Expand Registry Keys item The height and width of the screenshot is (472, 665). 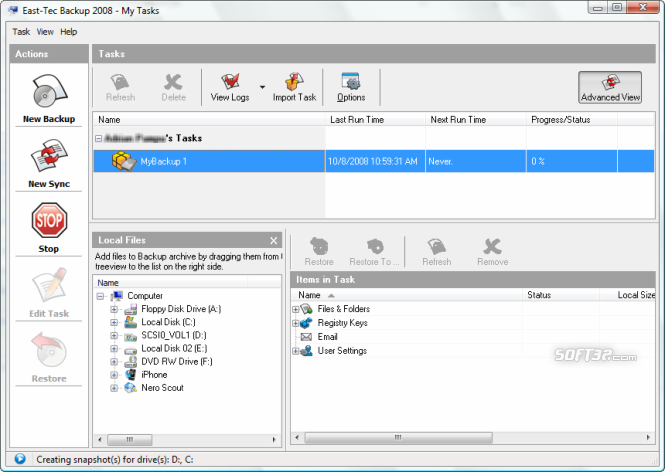click(x=296, y=324)
